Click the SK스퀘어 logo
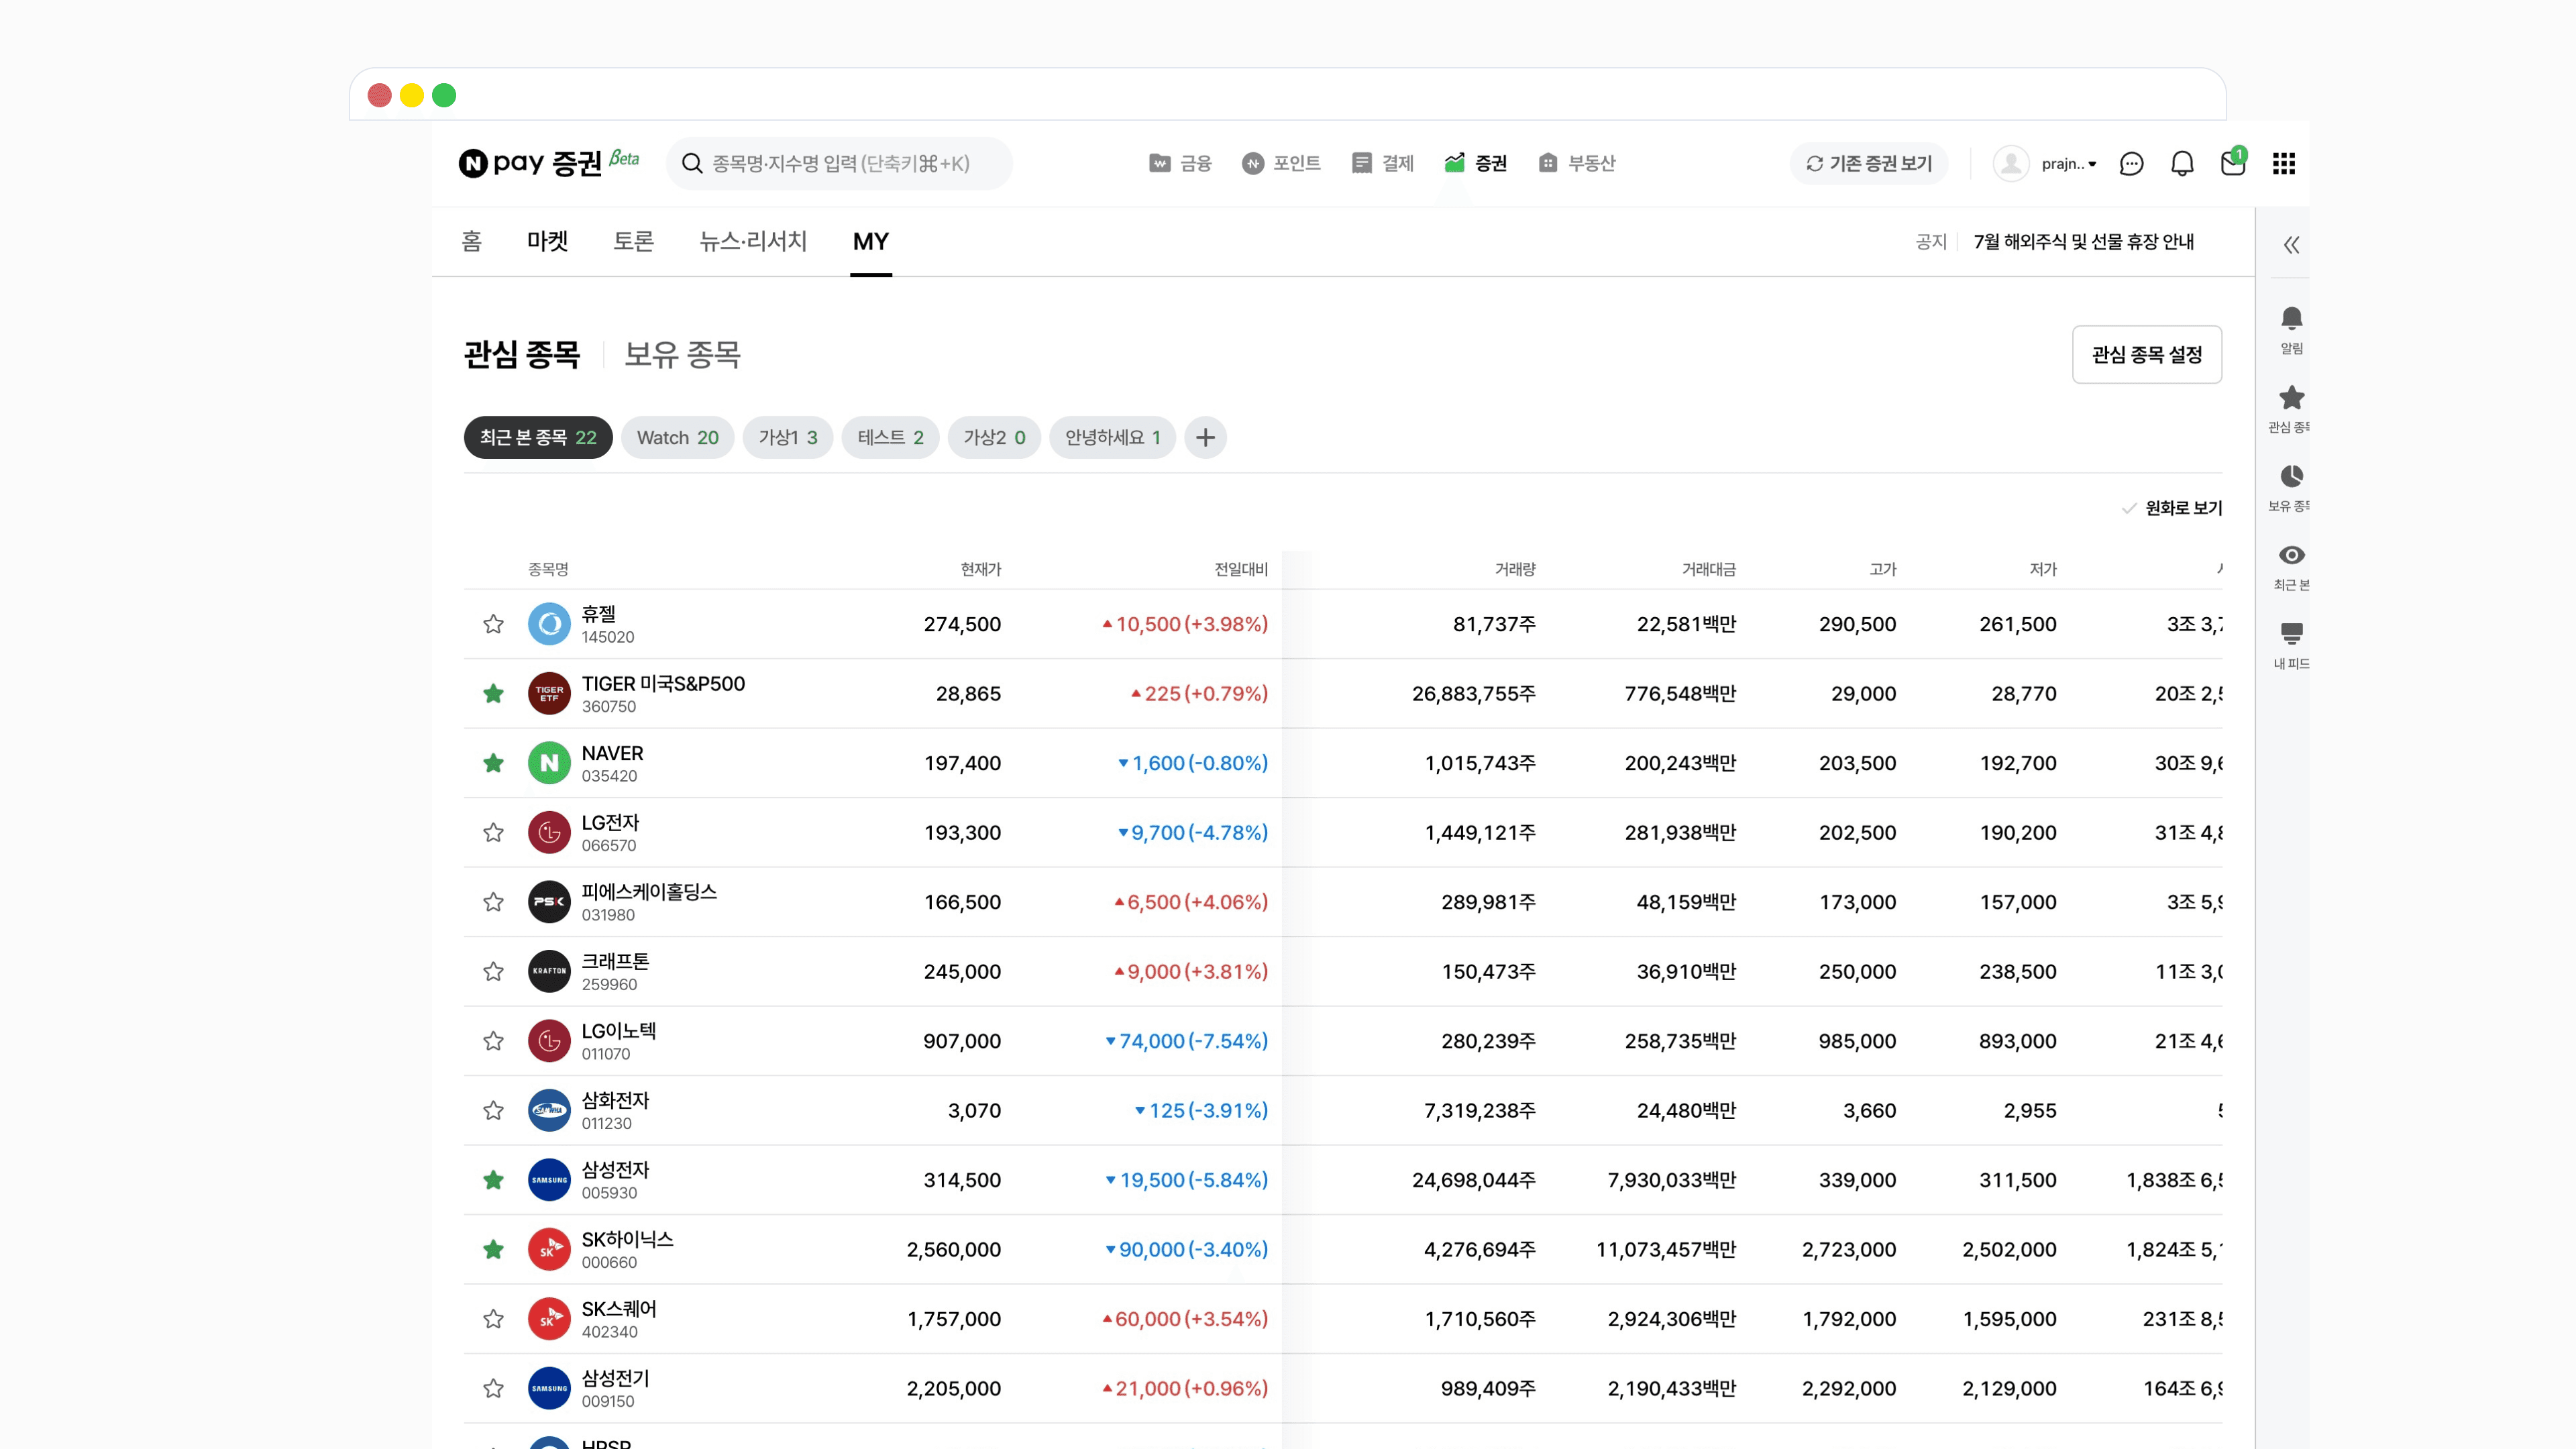This screenshot has width=2576, height=1449. (x=549, y=1319)
